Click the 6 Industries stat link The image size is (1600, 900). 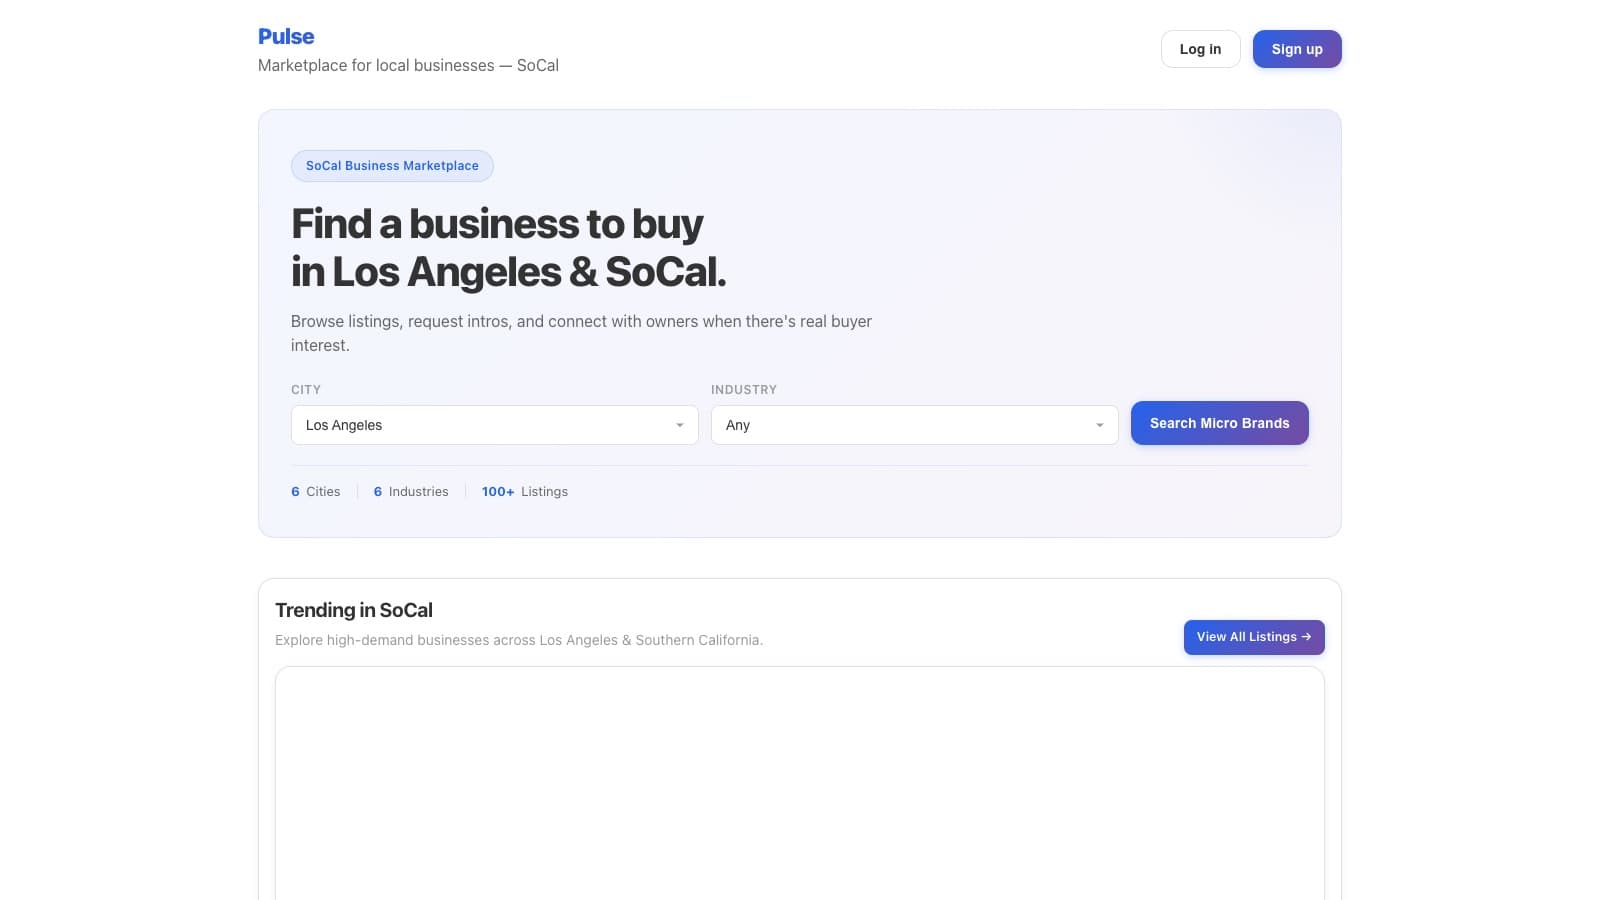pyautogui.click(x=410, y=491)
